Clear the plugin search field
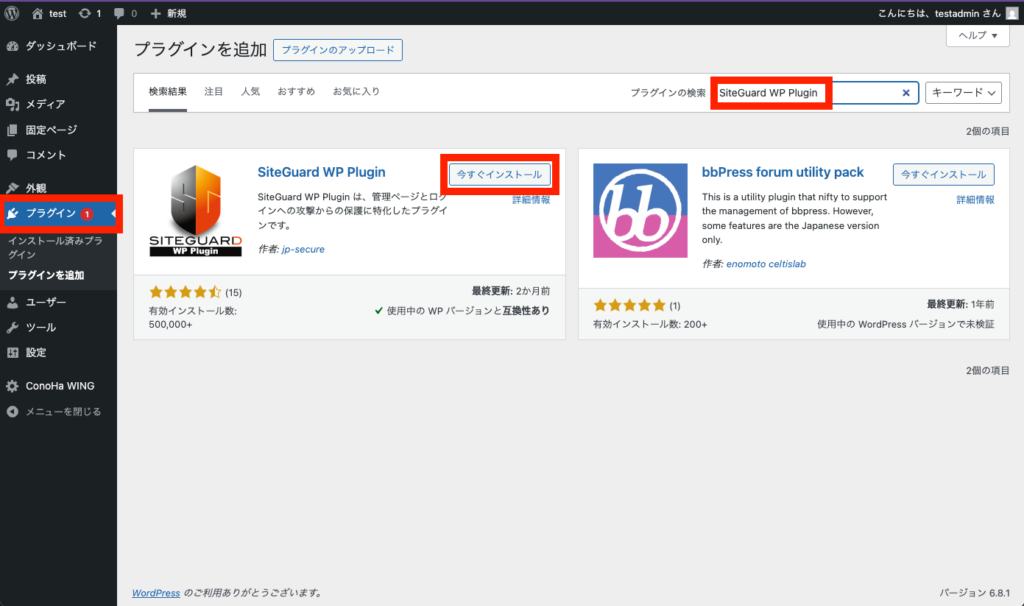Viewport: 1024px width, 606px height. [906, 93]
